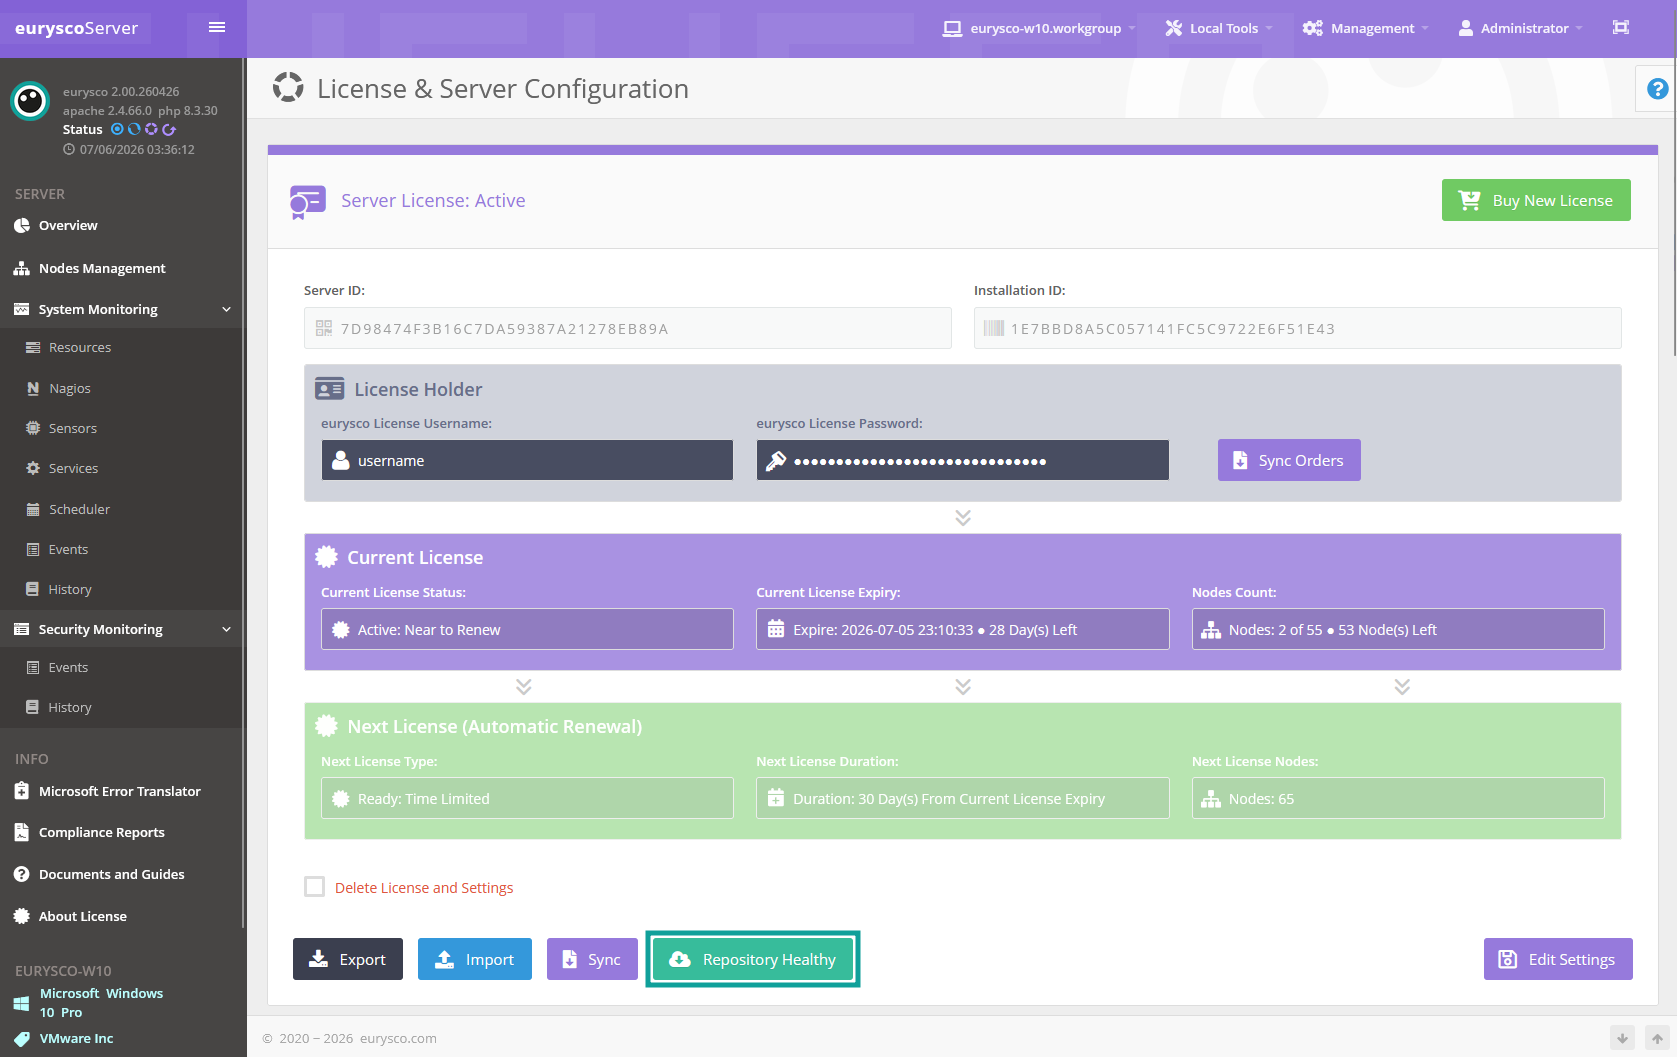The height and width of the screenshot is (1057, 1677).
Task: Click the Repository Healthy button
Action: coord(753,959)
